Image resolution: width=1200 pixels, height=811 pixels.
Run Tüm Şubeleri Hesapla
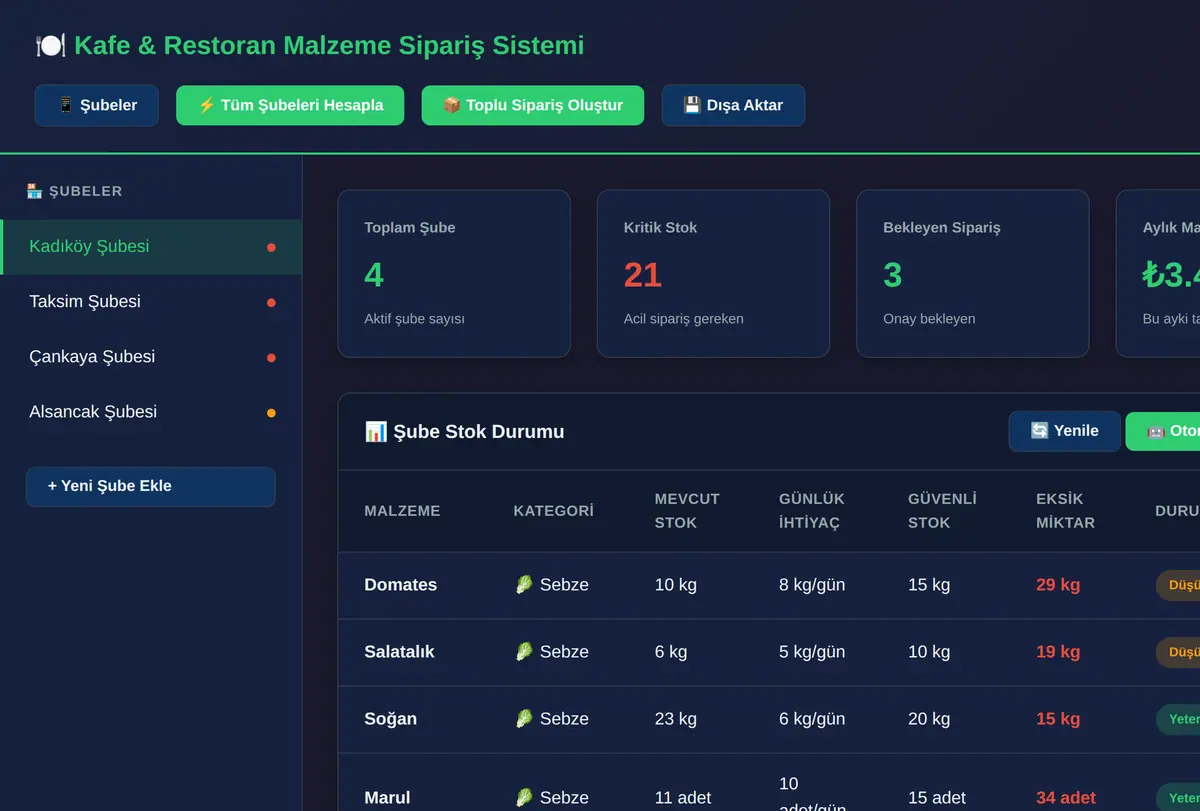290,105
